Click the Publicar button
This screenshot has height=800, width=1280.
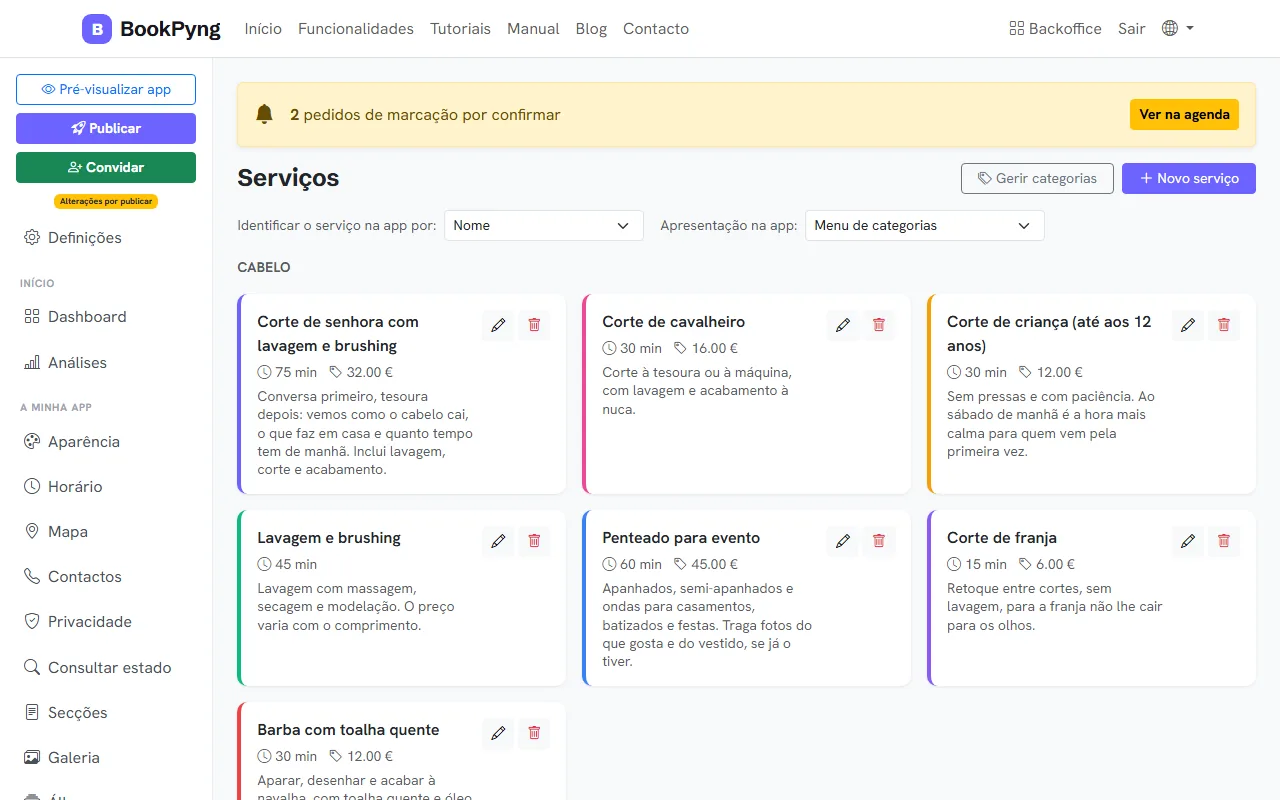pyautogui.click(x=106, y=128)
